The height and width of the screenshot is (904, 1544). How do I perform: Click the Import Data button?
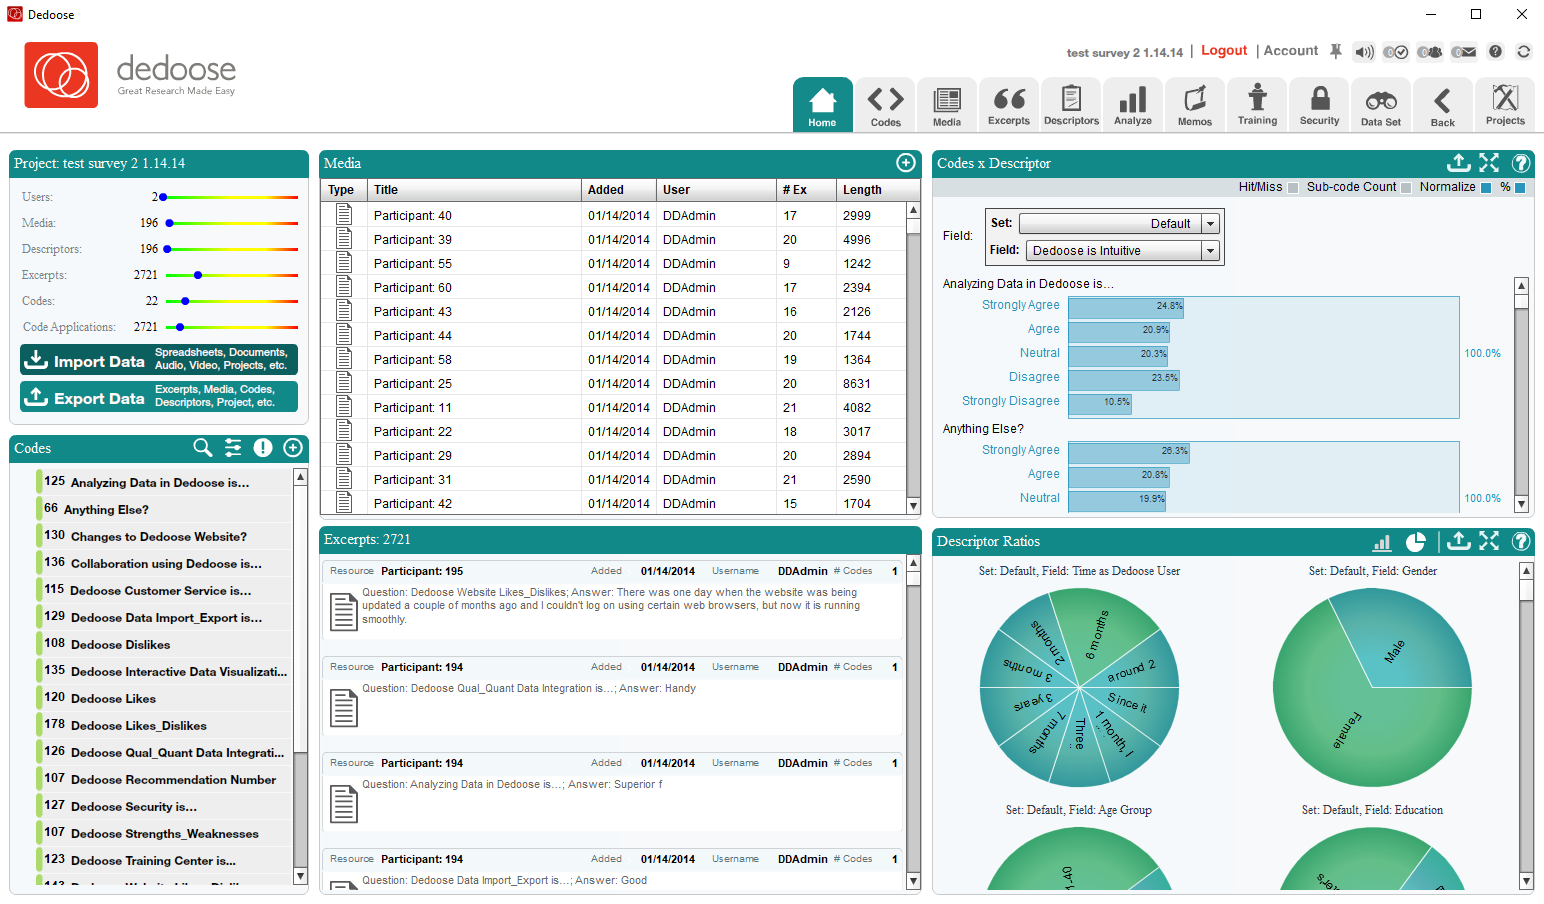(159, 360)
